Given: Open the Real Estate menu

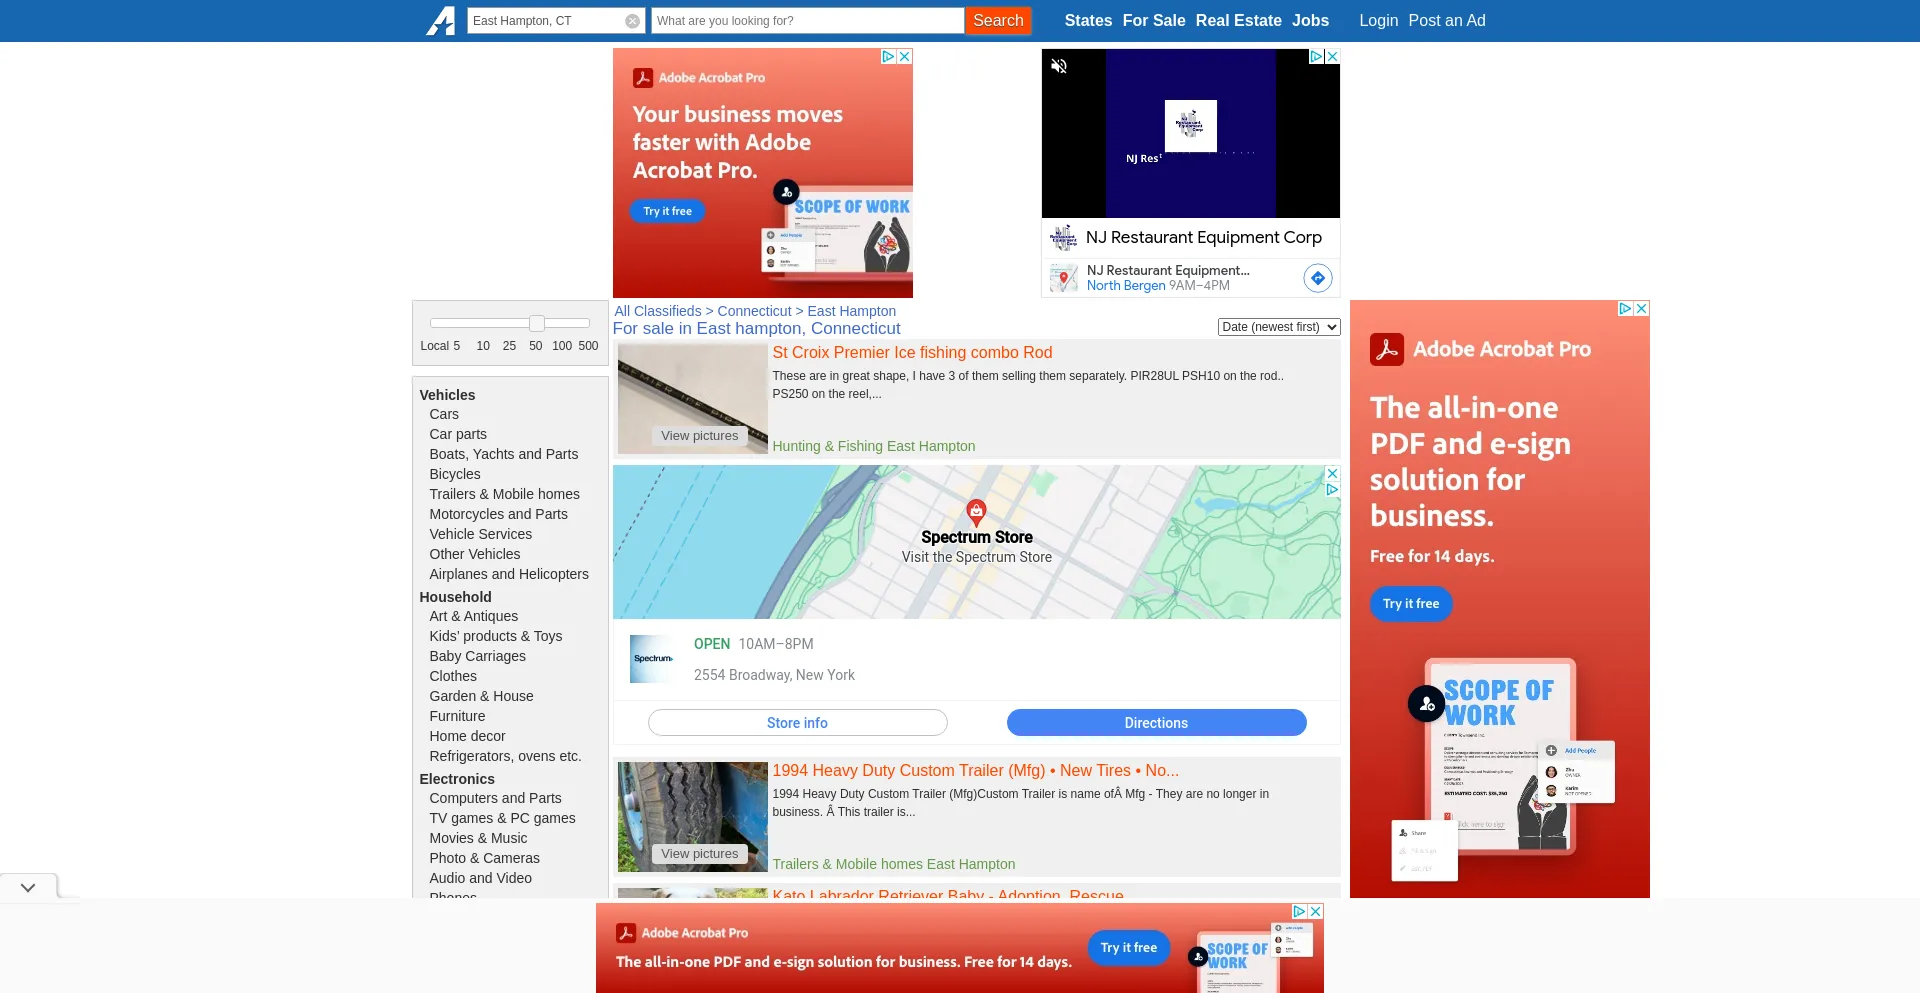Looking at the screenshot, I should (x=1238, y=21).
